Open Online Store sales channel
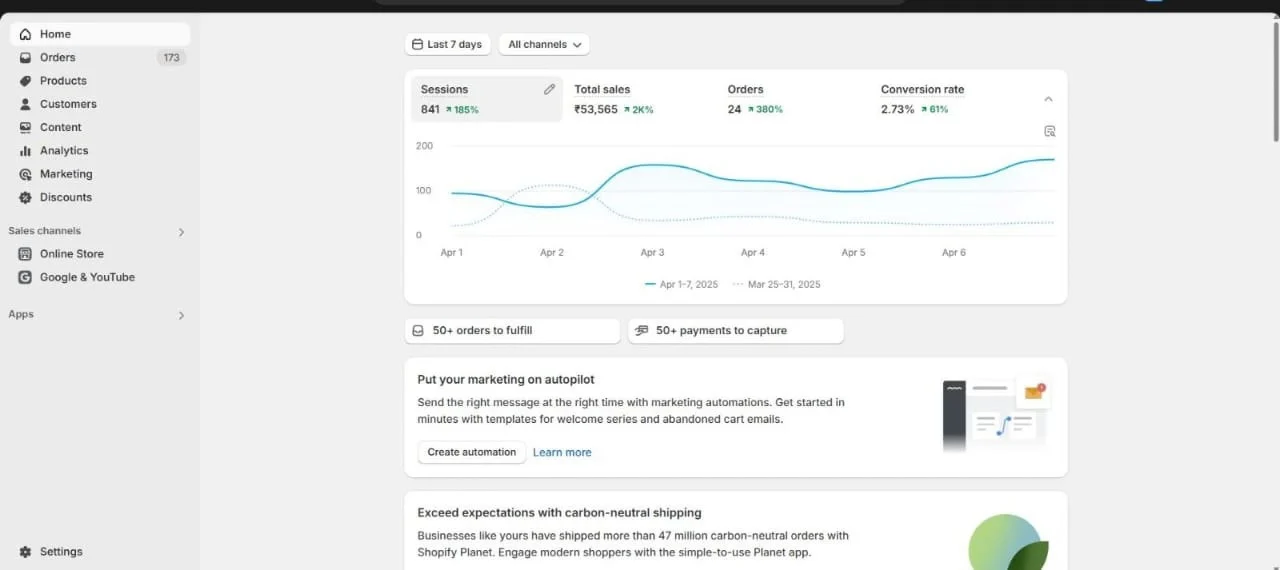 (100, 254)
